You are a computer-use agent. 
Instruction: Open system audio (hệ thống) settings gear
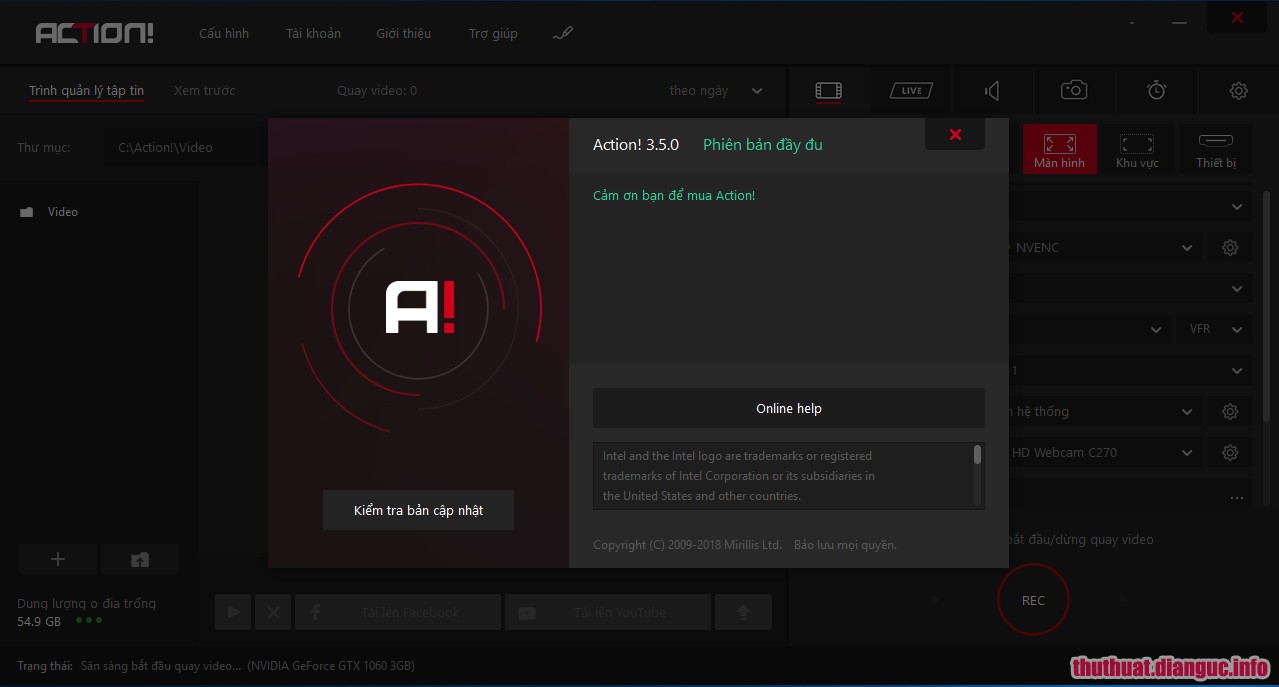pyautogui.click(x=1230, y=411)
